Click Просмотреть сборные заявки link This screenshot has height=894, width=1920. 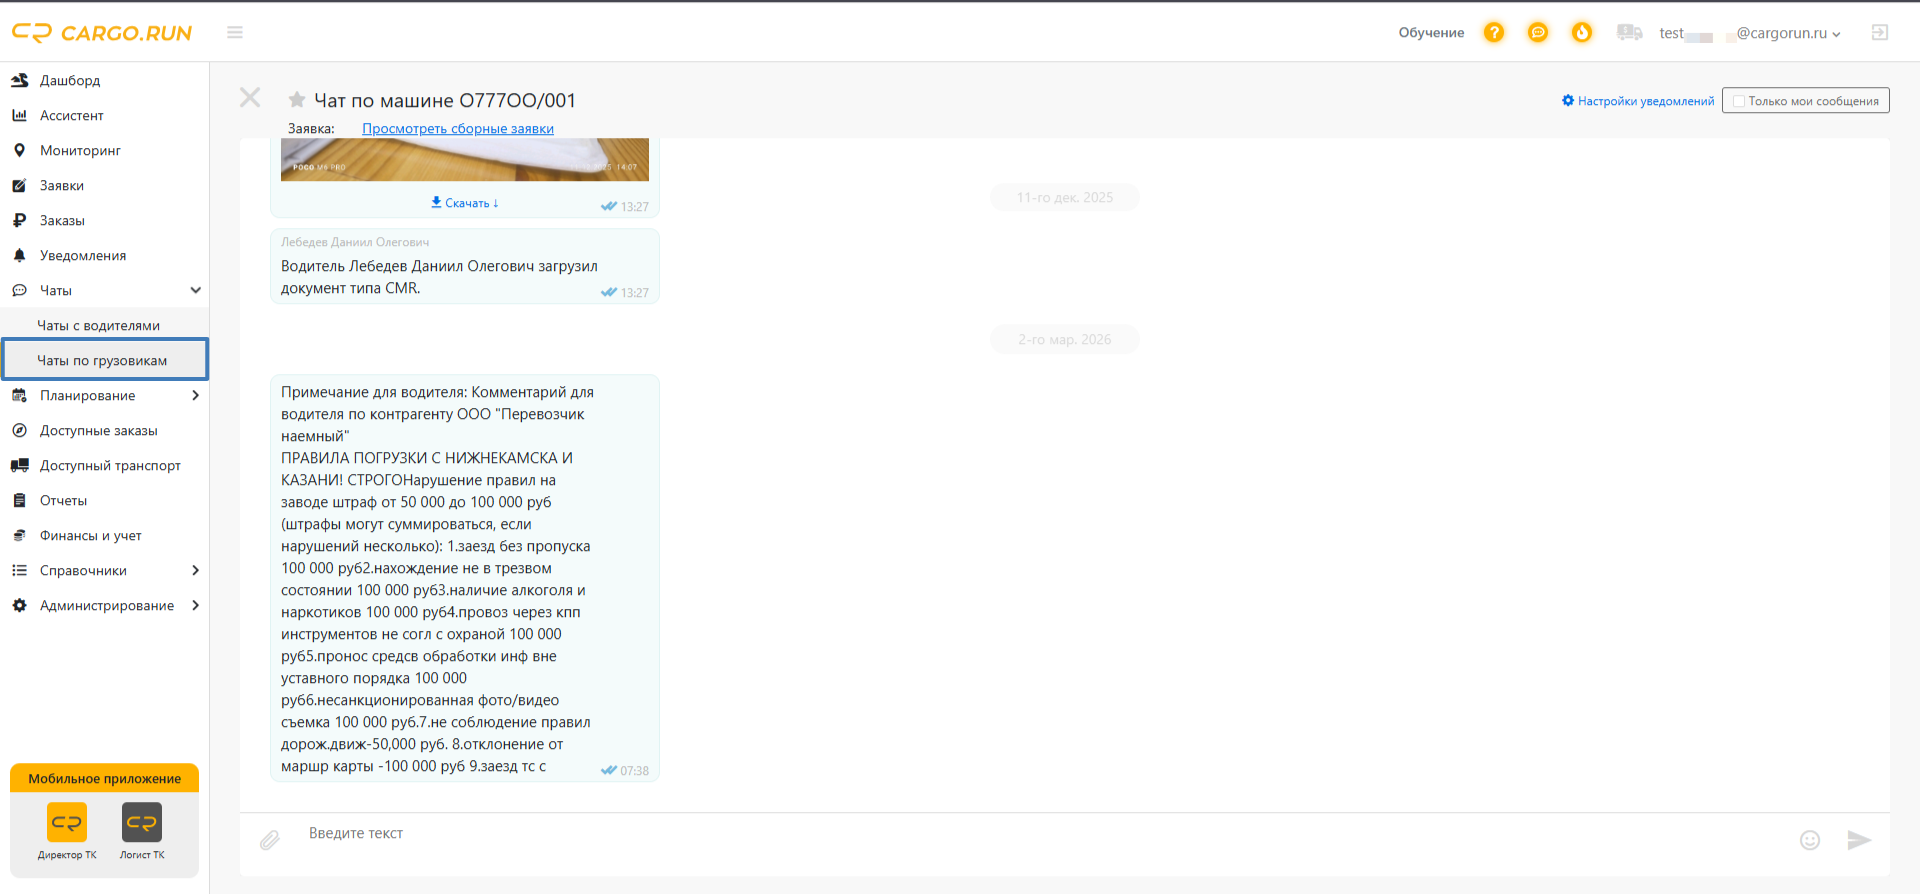(x=458, y=128)
